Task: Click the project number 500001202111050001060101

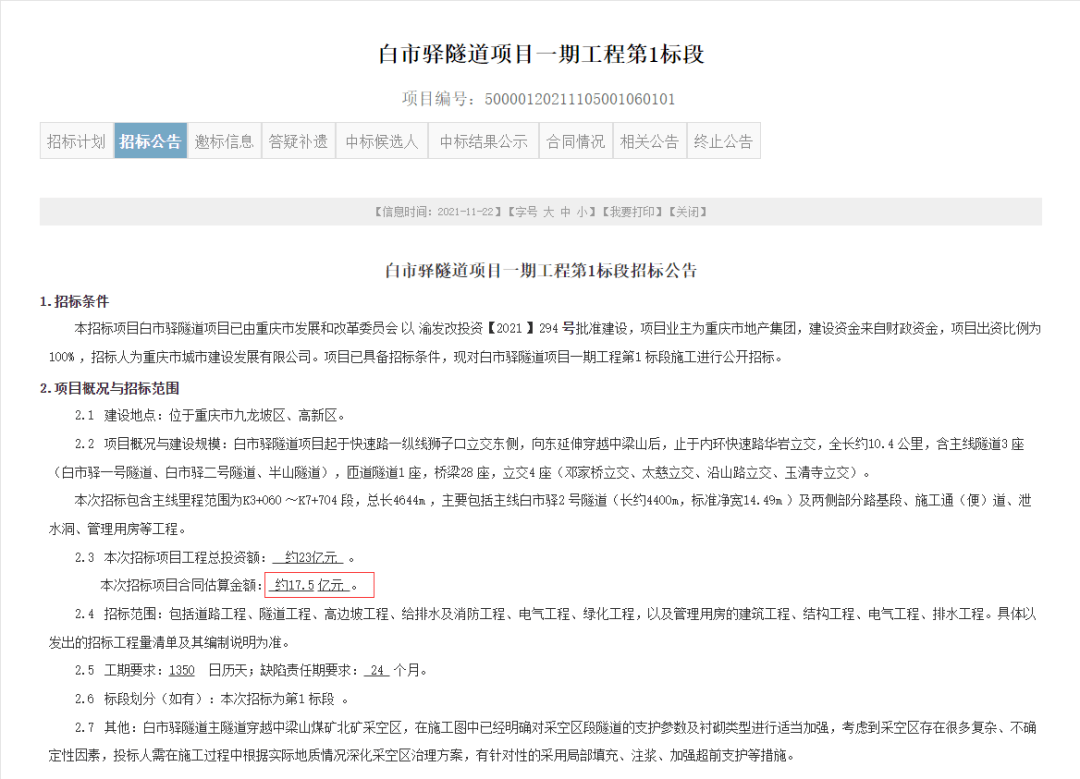Action: pos(579,99)
